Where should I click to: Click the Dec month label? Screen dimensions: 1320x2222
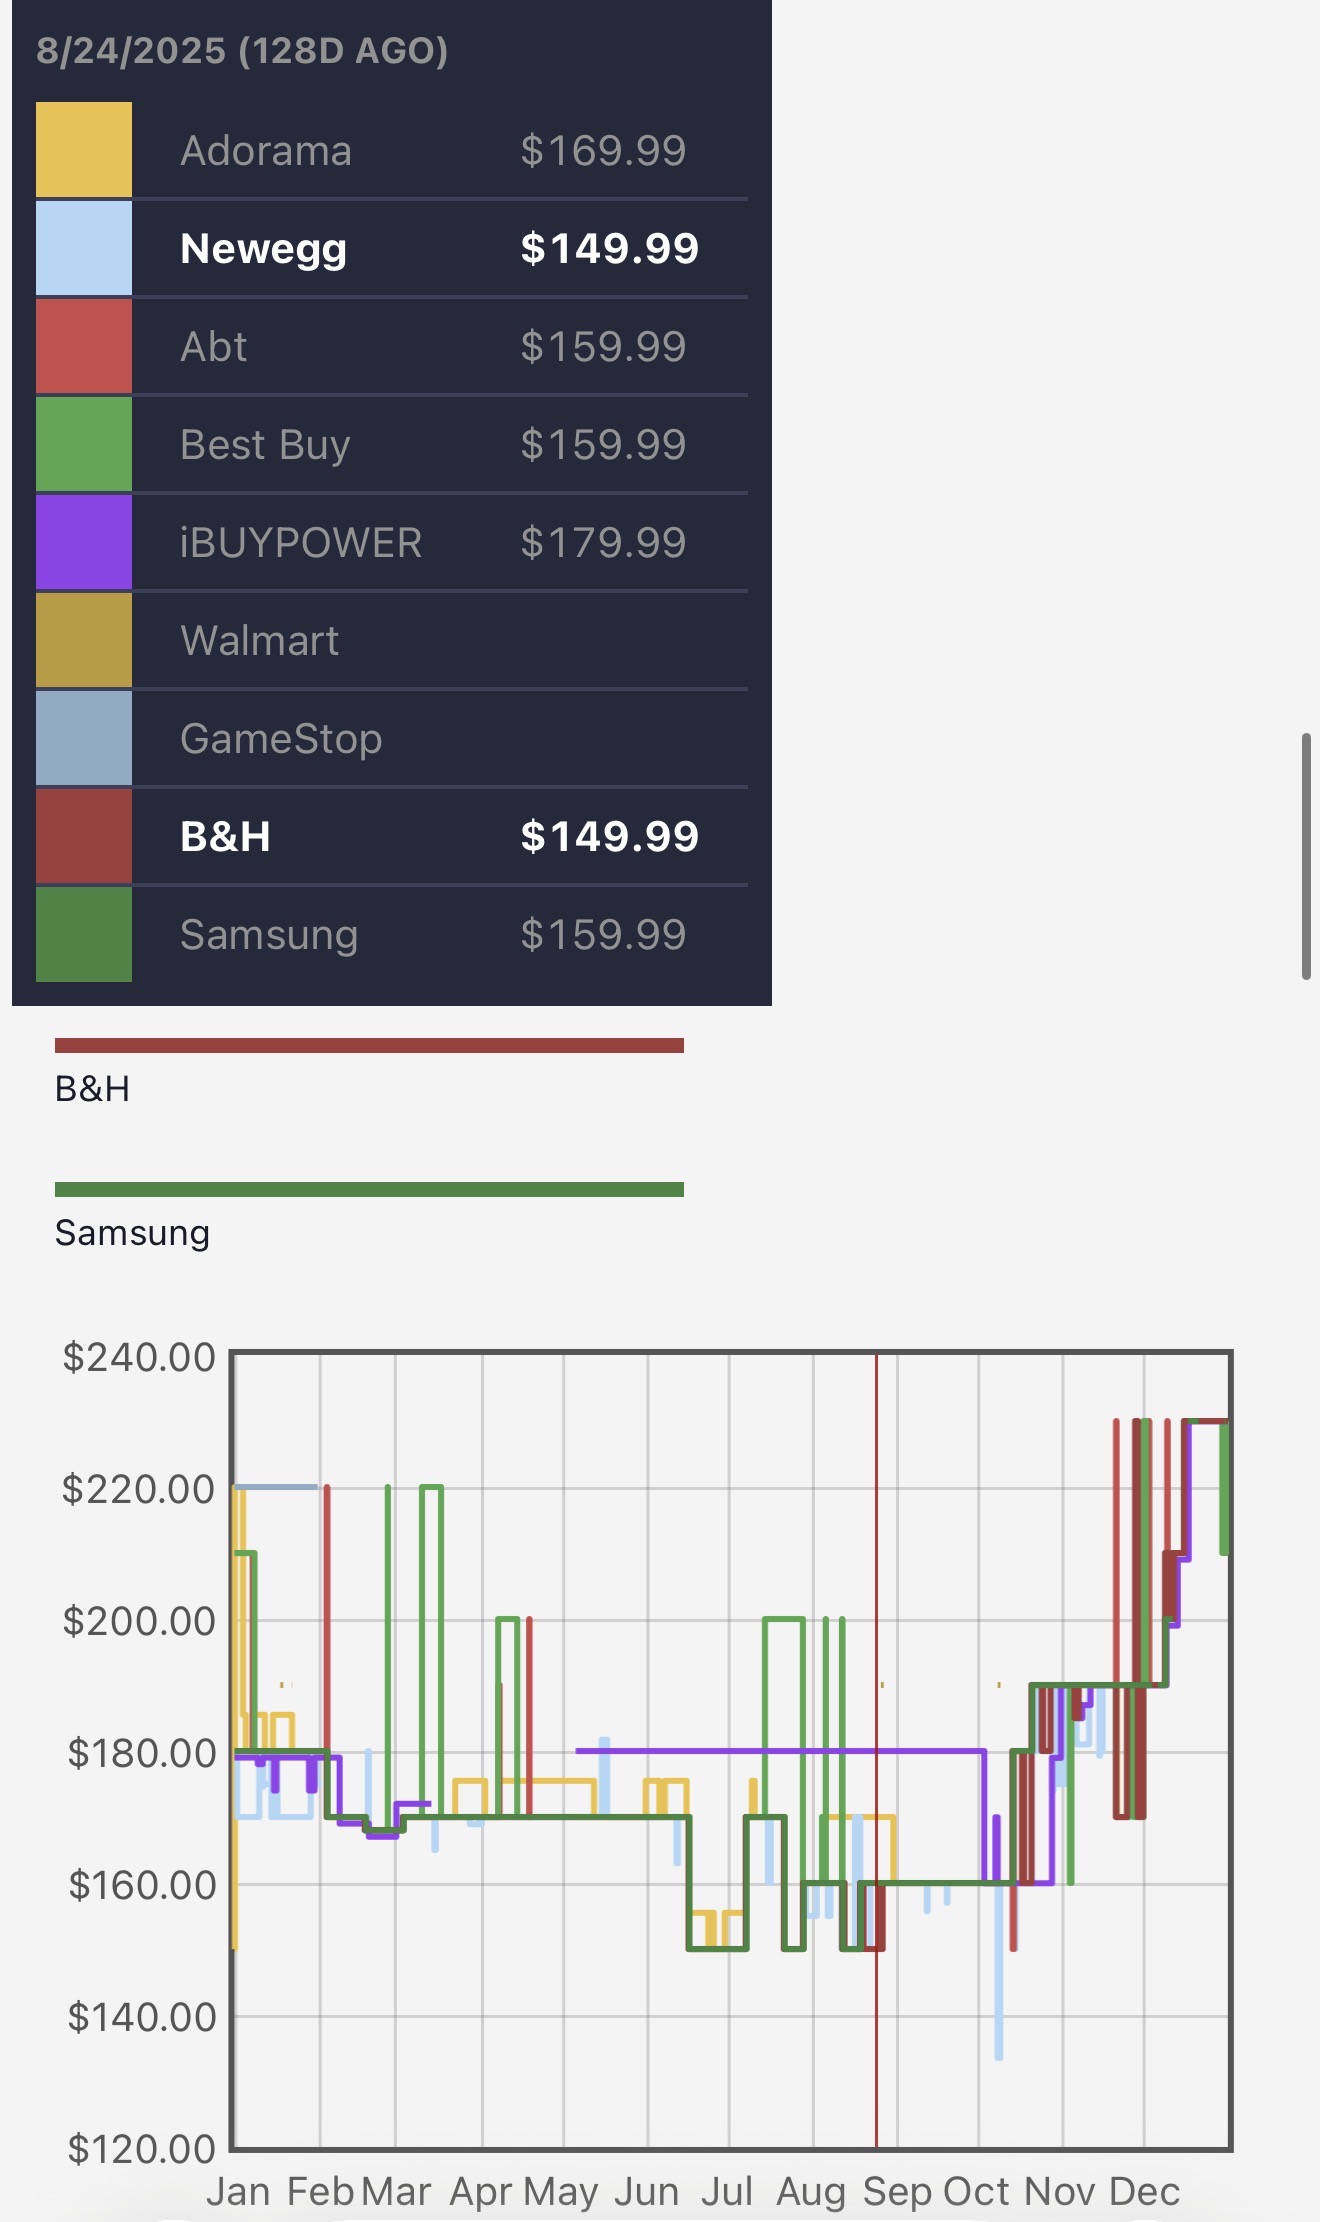point(1144,2192)
